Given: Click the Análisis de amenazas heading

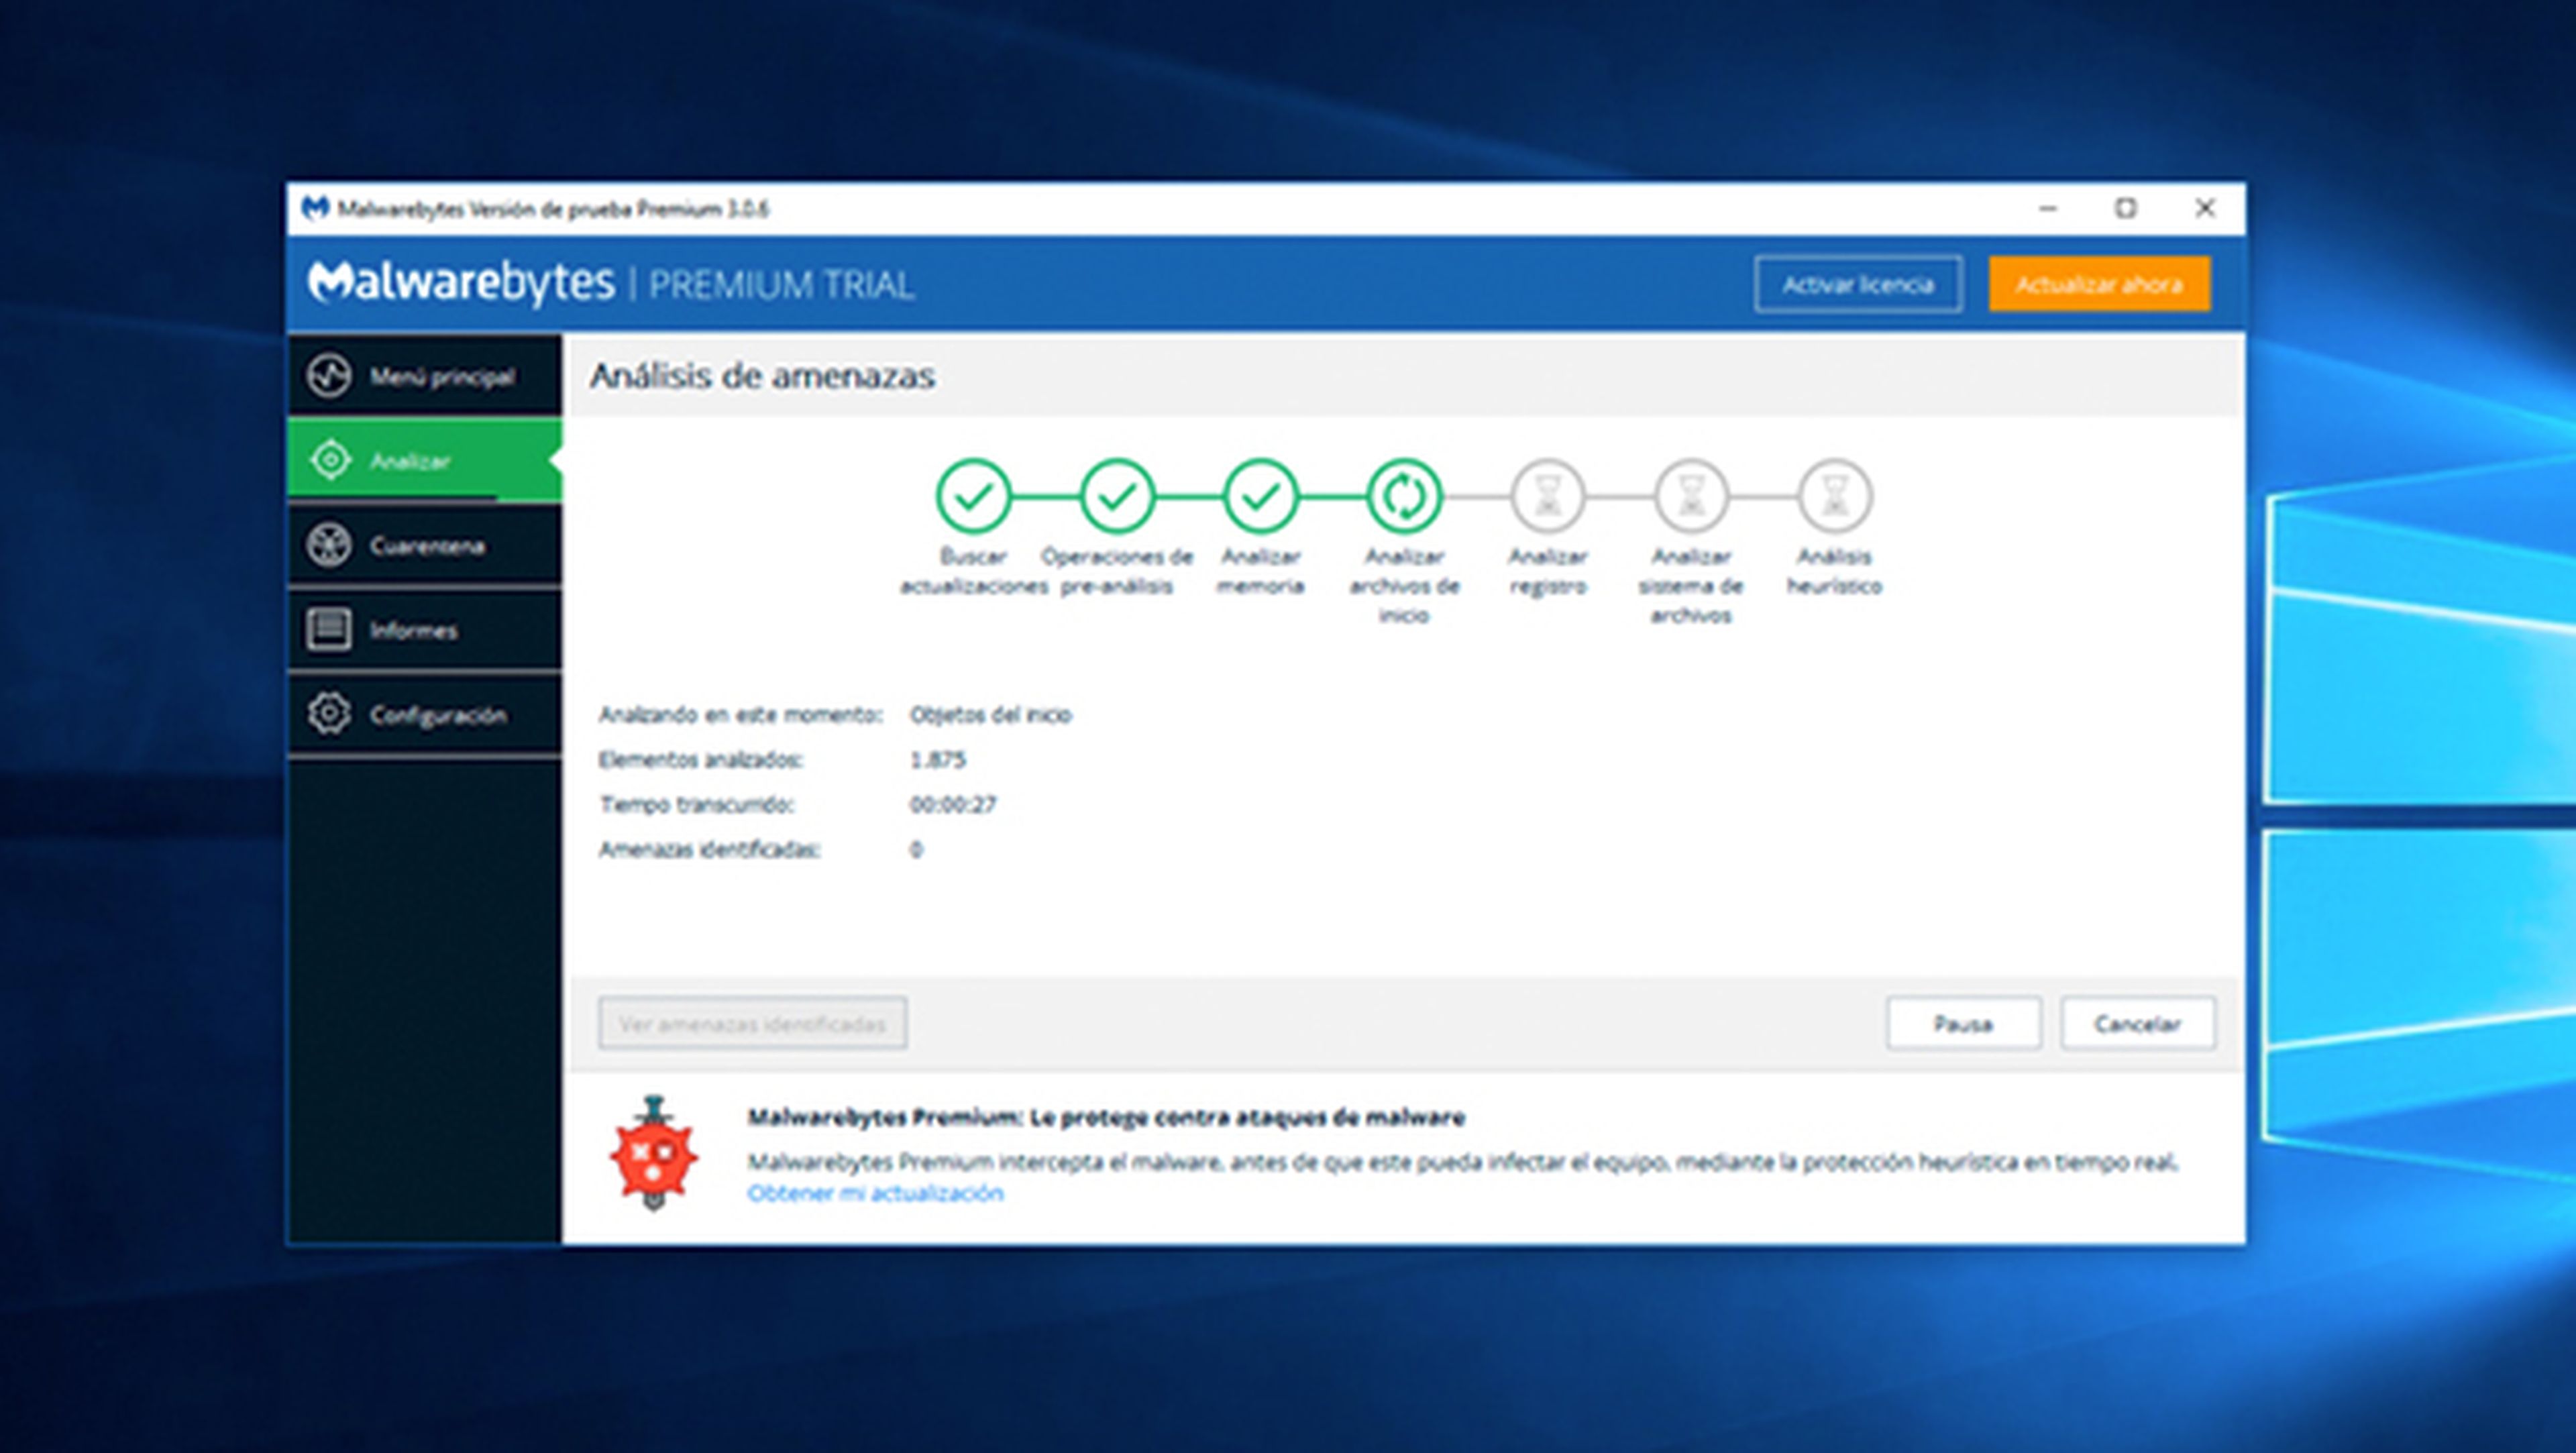Looking at the screenshot, I should (x=762, y=376).
